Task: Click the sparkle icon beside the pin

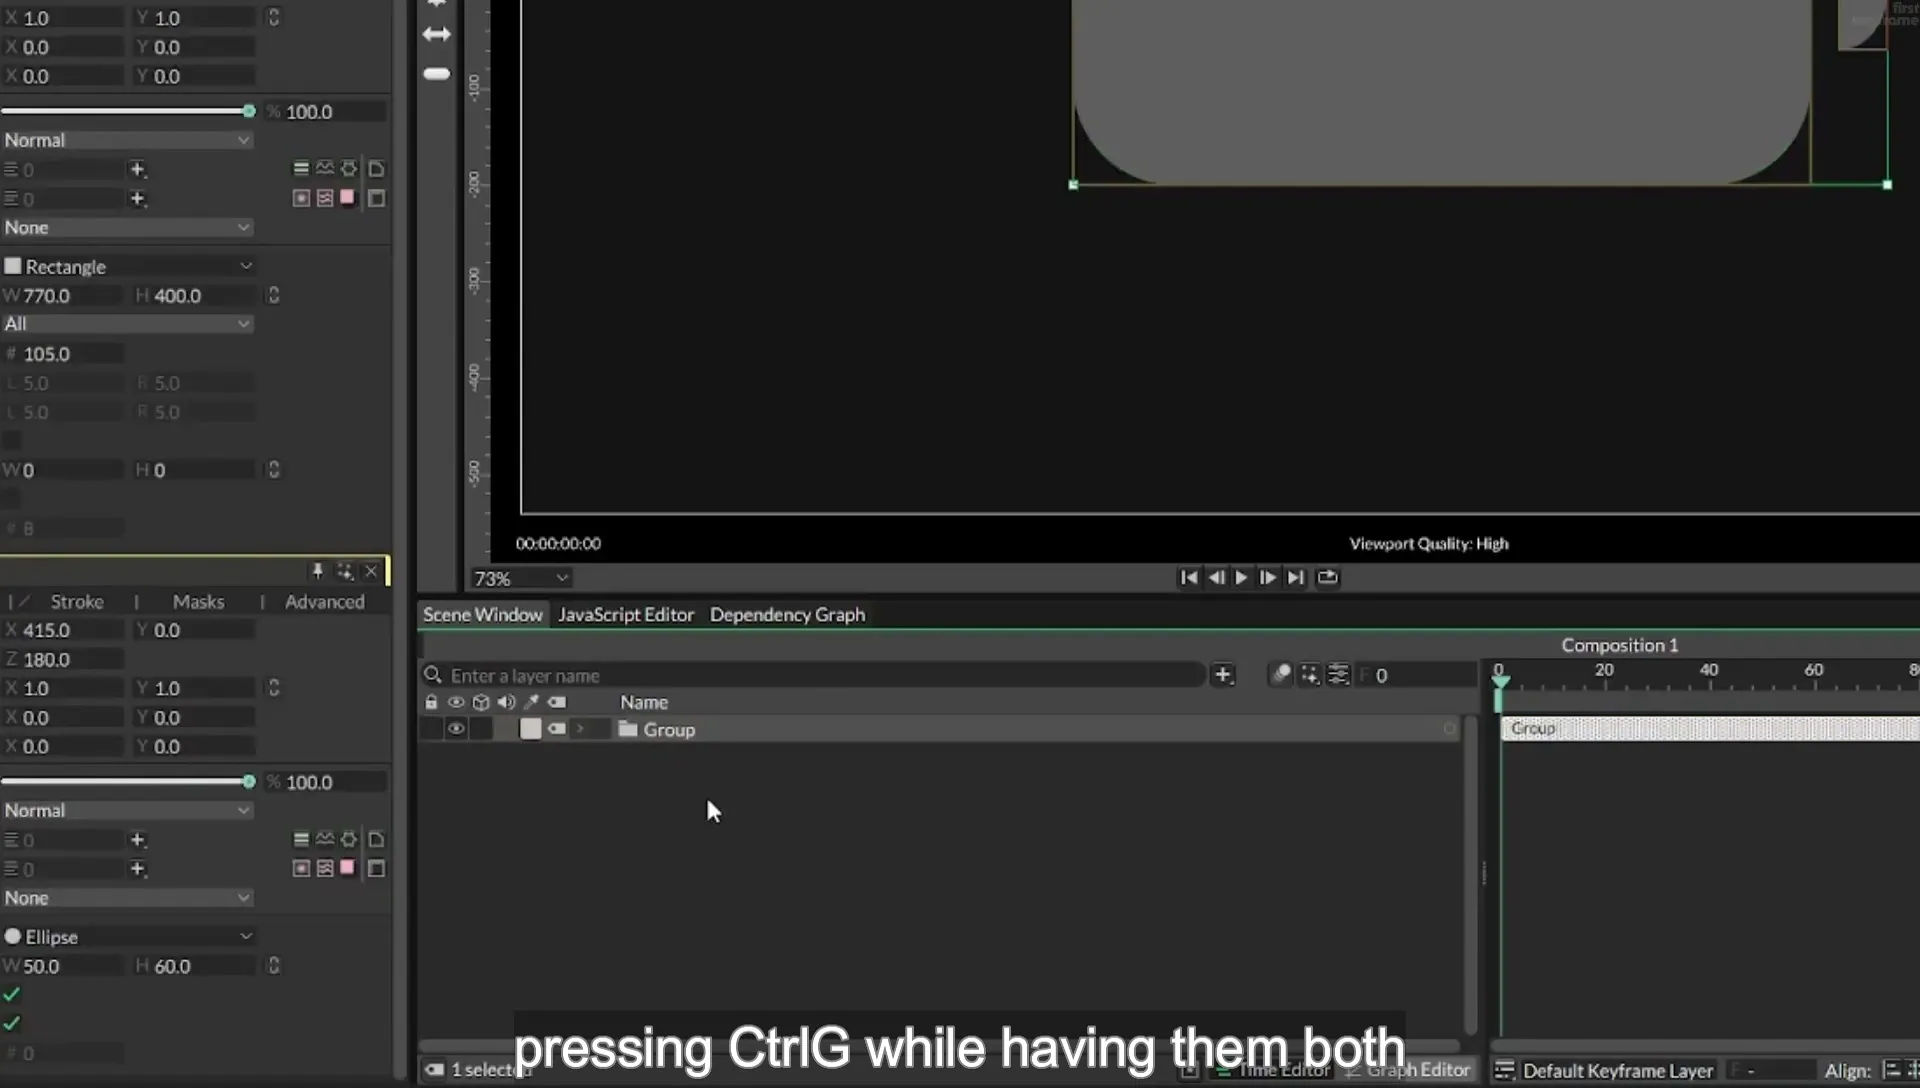Action: (x=345, y=571)
